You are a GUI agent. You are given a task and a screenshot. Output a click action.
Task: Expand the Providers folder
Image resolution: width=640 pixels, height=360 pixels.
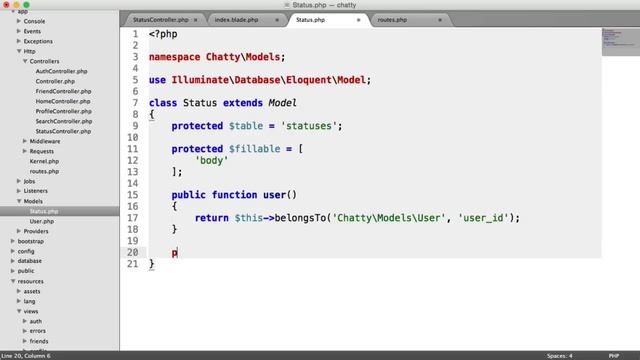click(x=19, y=231)
